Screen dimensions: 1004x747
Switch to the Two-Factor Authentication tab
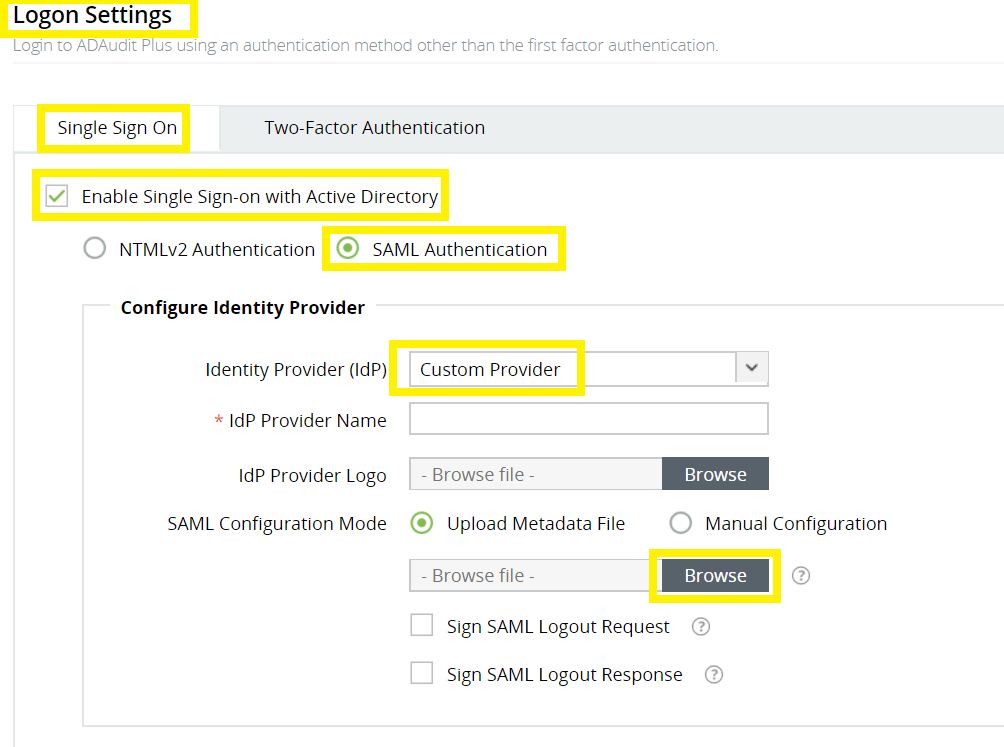pos(374,128)
